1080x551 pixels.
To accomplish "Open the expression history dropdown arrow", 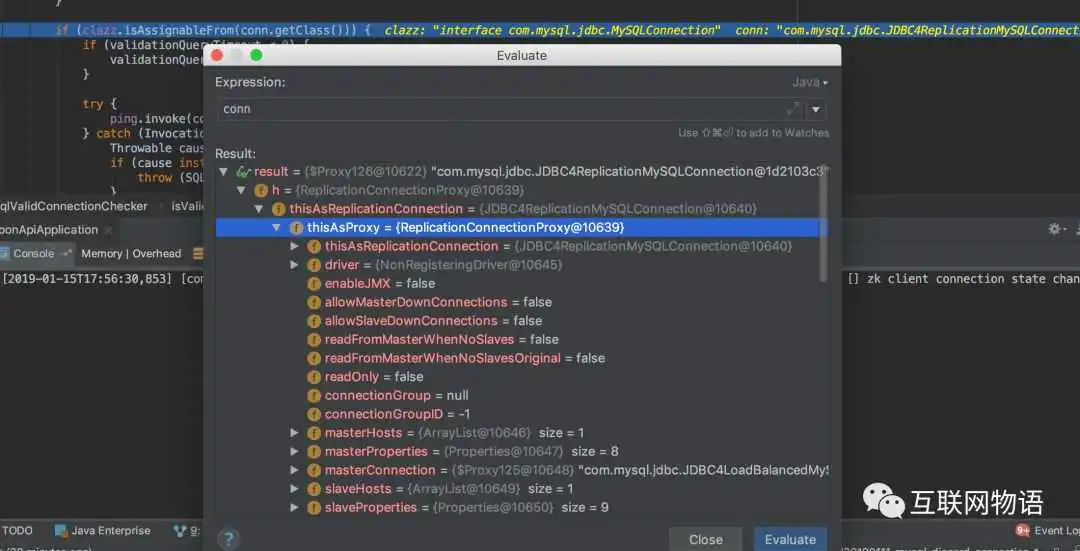I will pyautogui.click(x=816, y=109).
